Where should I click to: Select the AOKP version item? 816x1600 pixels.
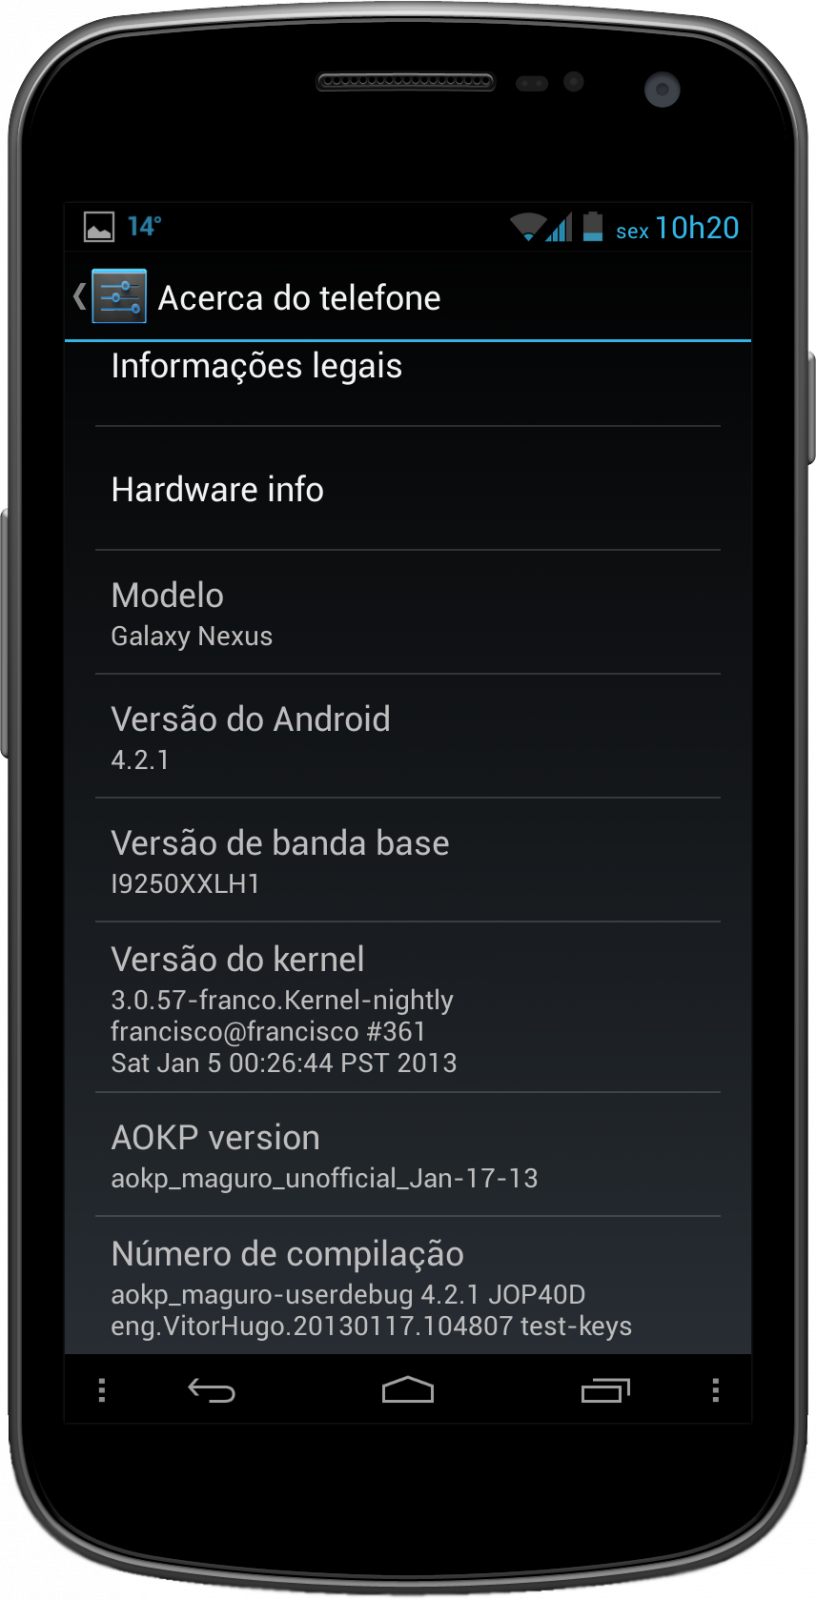point(408,1155)
